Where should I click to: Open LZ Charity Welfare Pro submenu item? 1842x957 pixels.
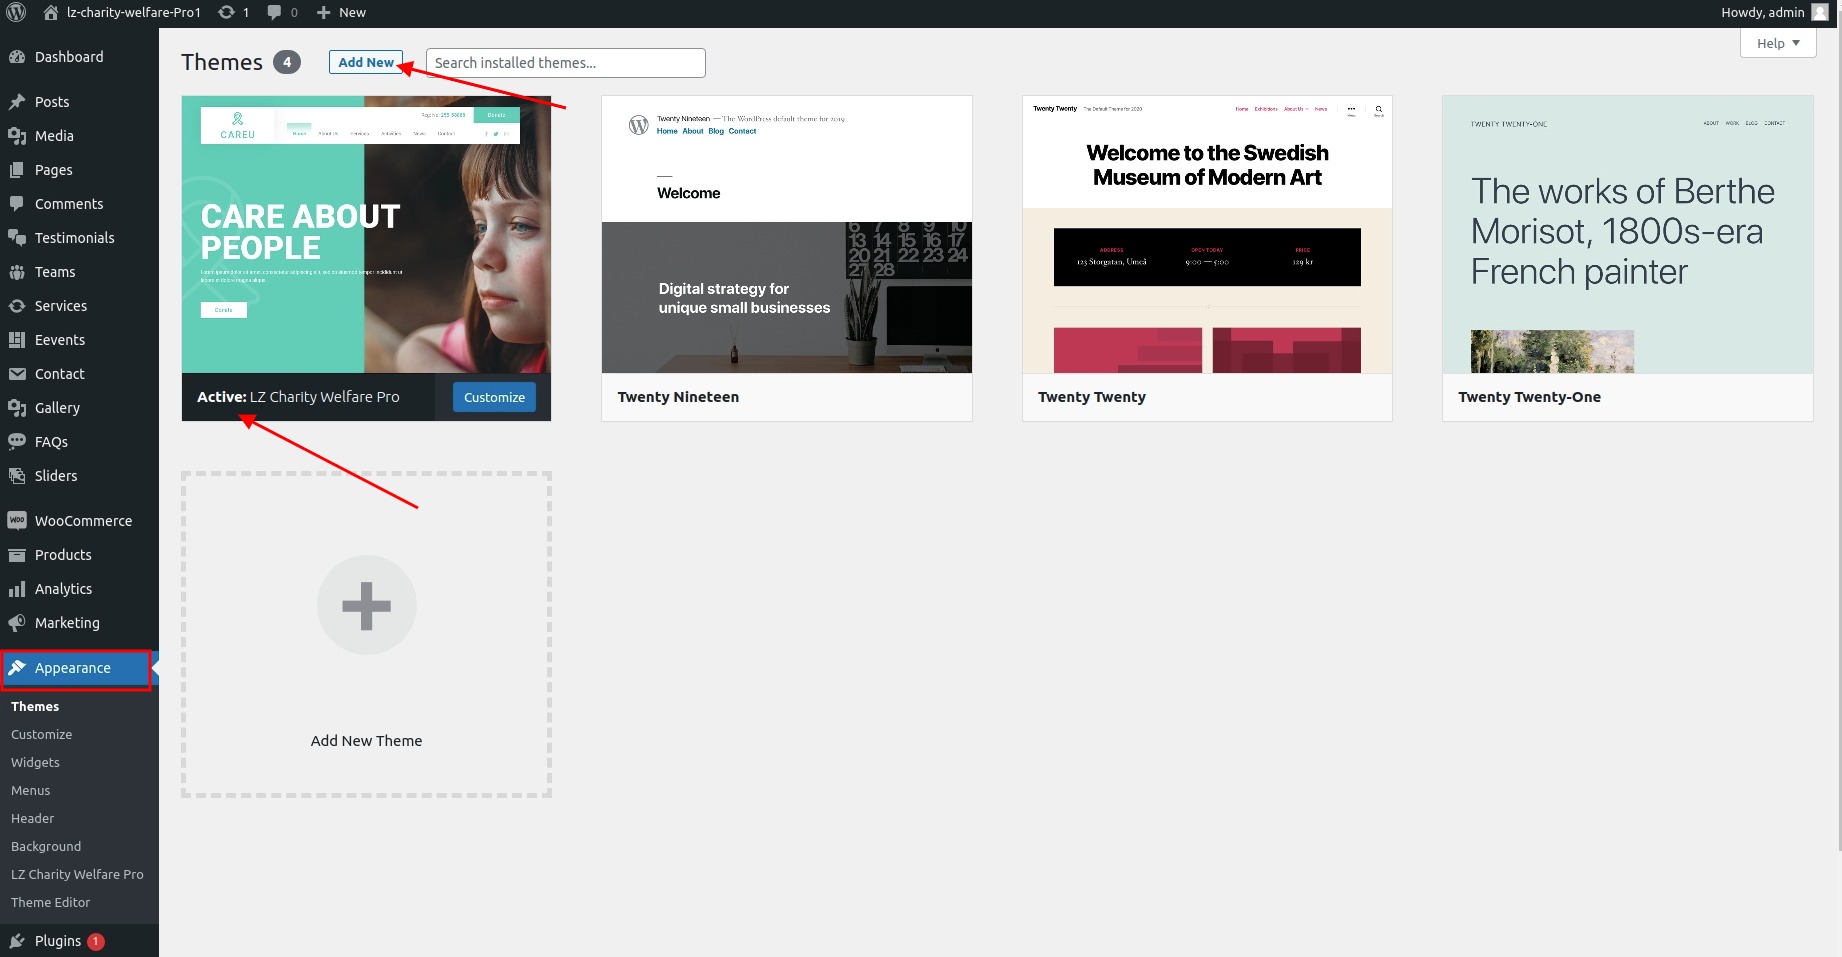[x=77, y=874]
